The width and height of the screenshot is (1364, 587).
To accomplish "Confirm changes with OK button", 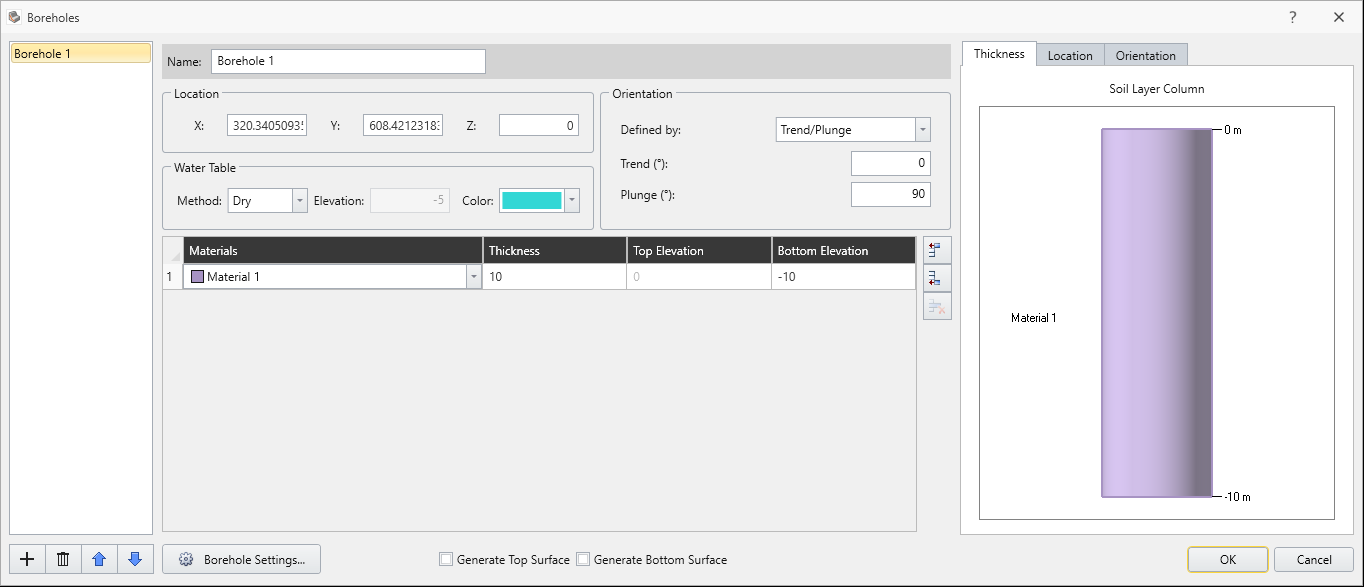I will [1227, 560].
